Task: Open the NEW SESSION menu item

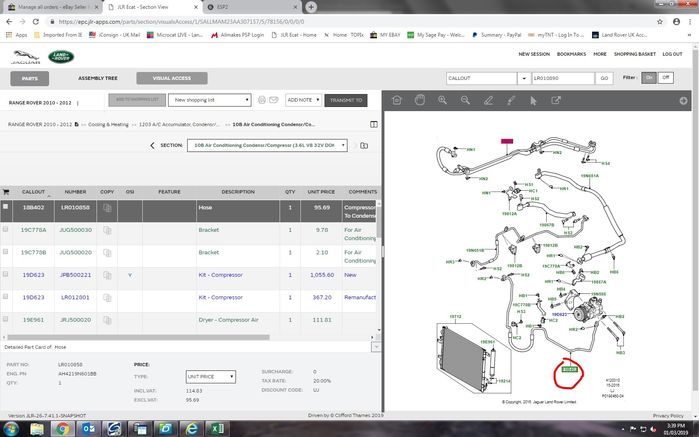Action: point(534,54)
